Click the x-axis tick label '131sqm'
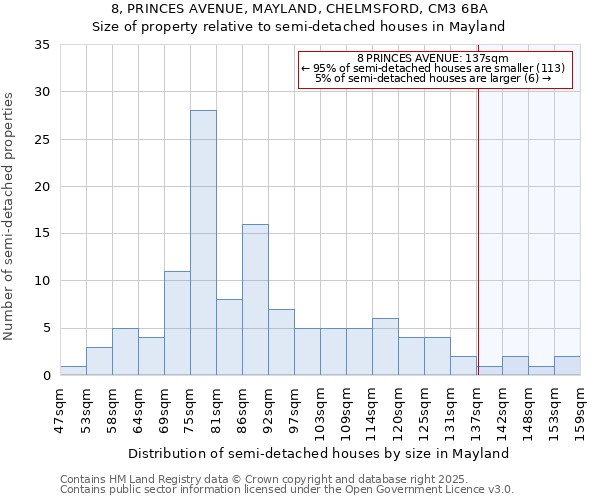 click(x=450, y=415)
